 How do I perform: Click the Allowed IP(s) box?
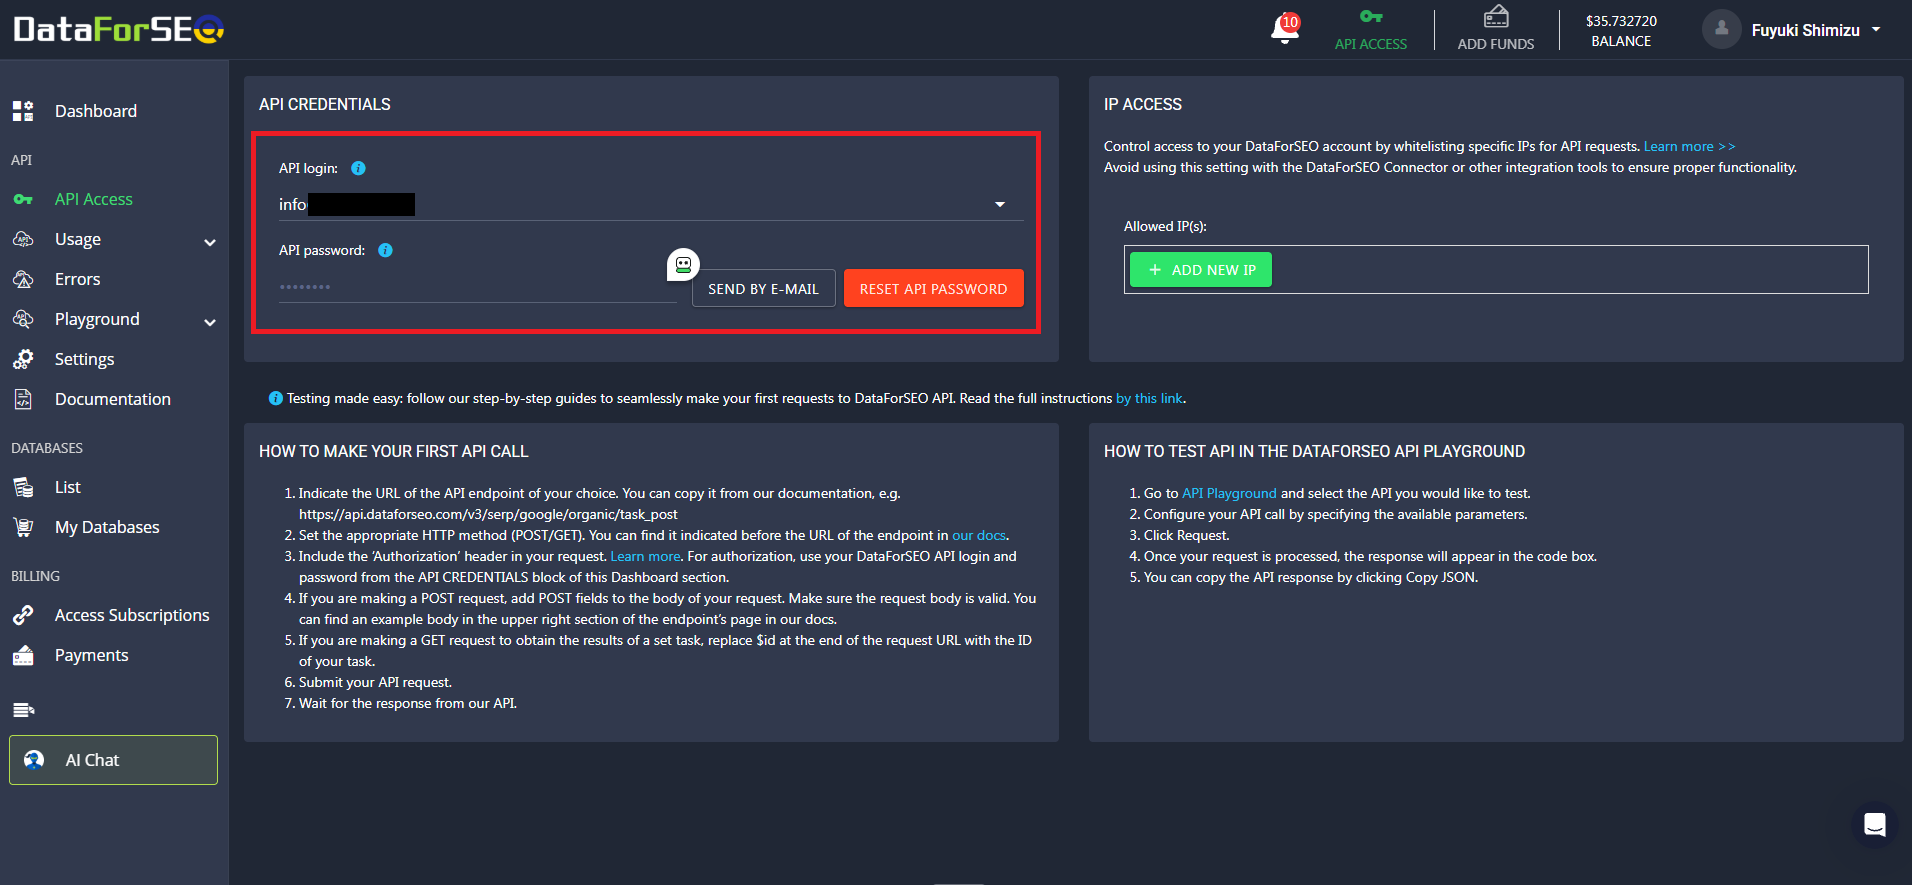[1496, 270]
